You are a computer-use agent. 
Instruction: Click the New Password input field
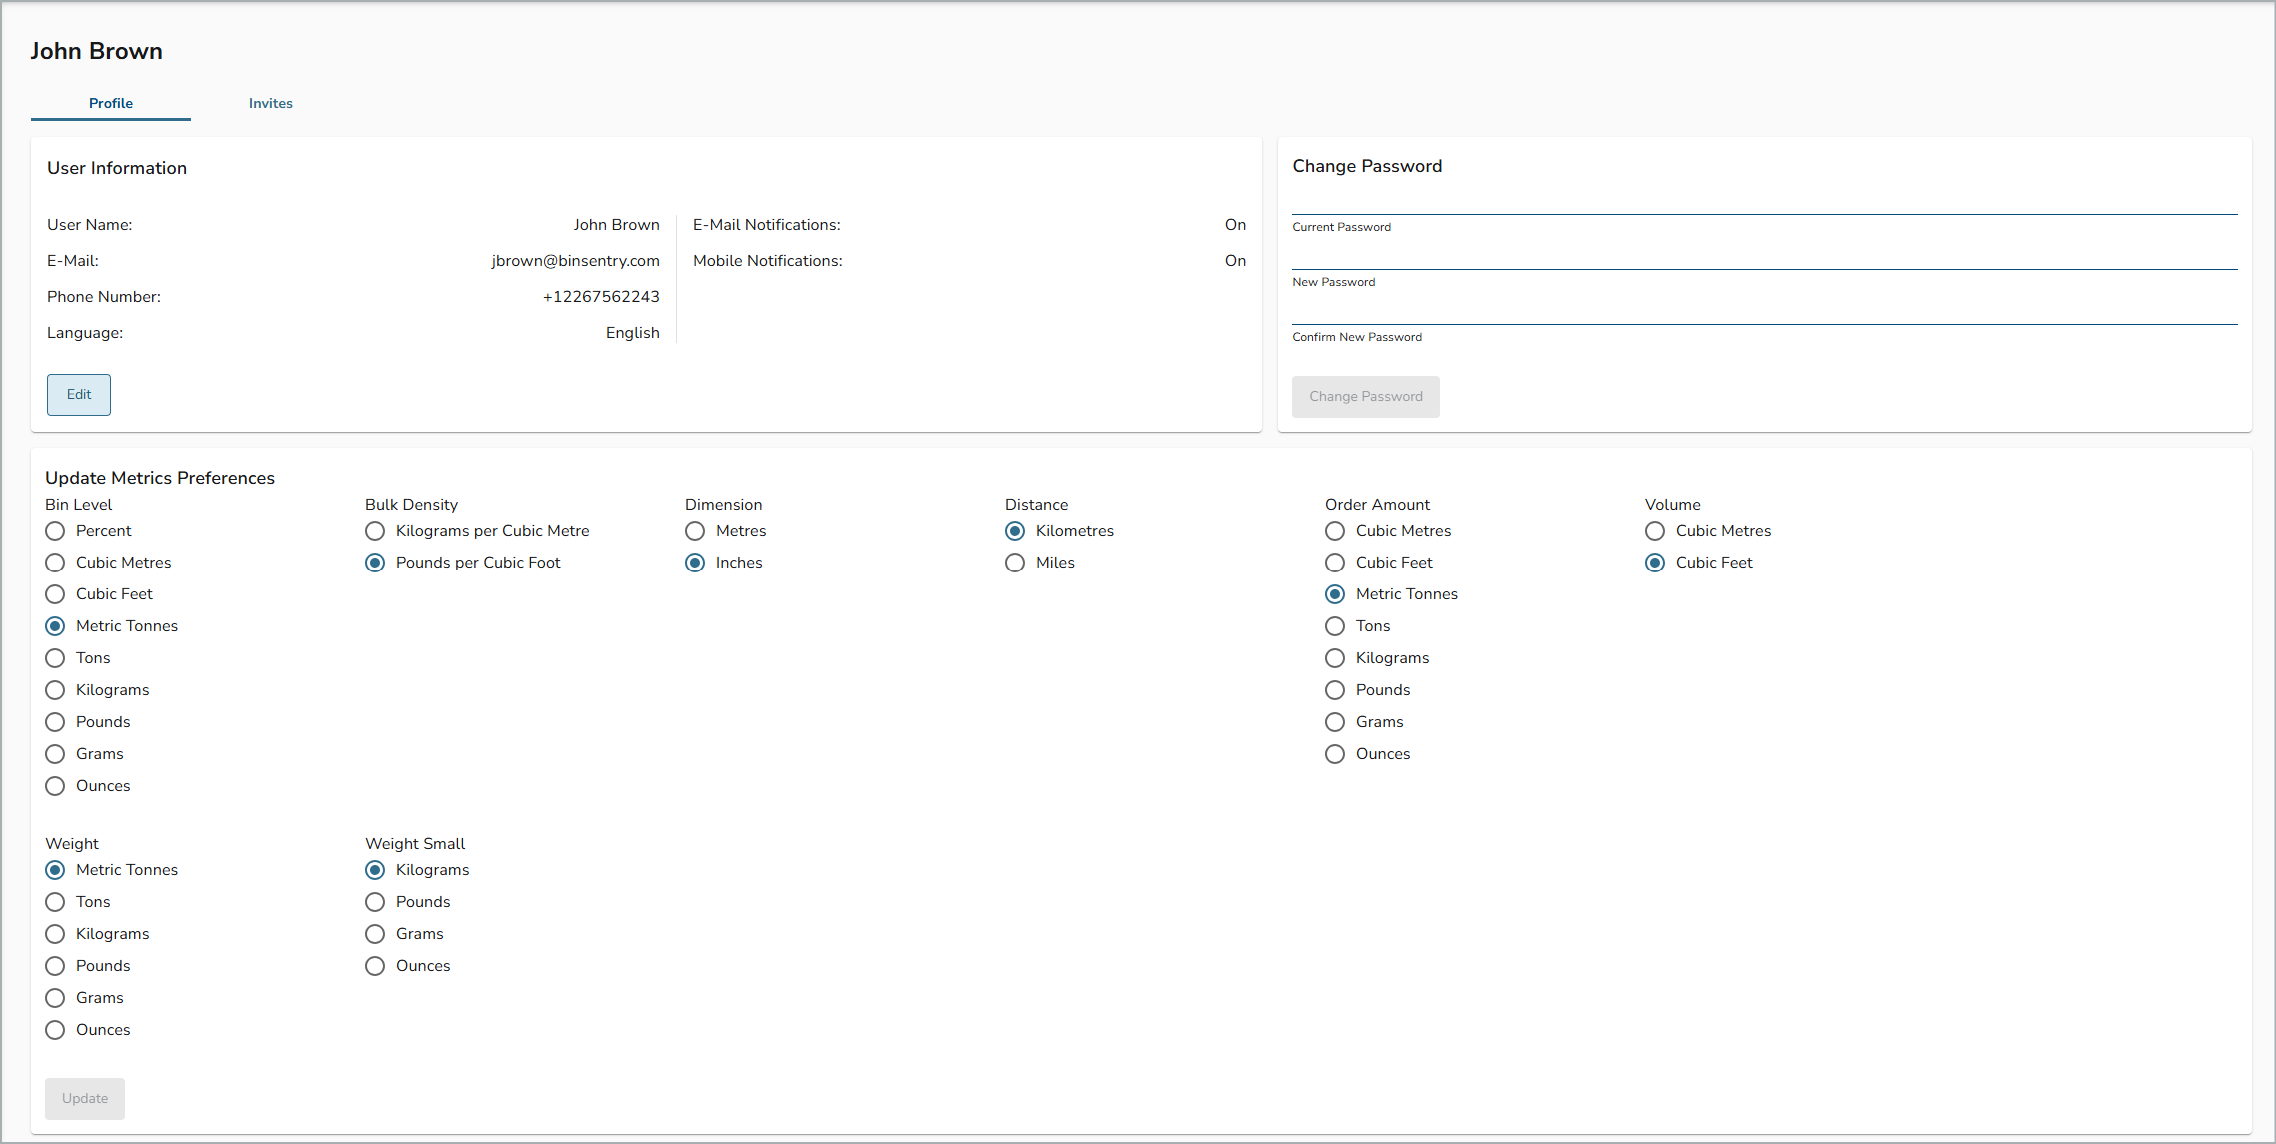click(1763, 257)
